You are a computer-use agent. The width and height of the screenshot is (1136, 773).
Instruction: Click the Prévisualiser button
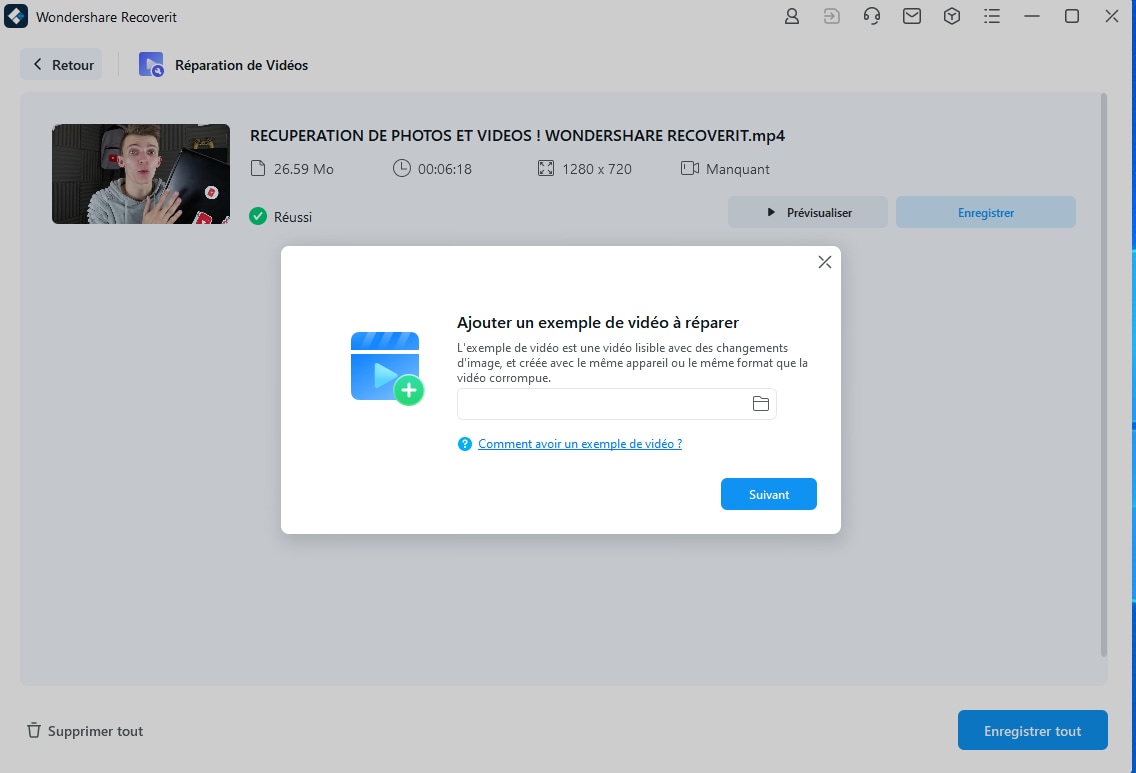(808, 212)
